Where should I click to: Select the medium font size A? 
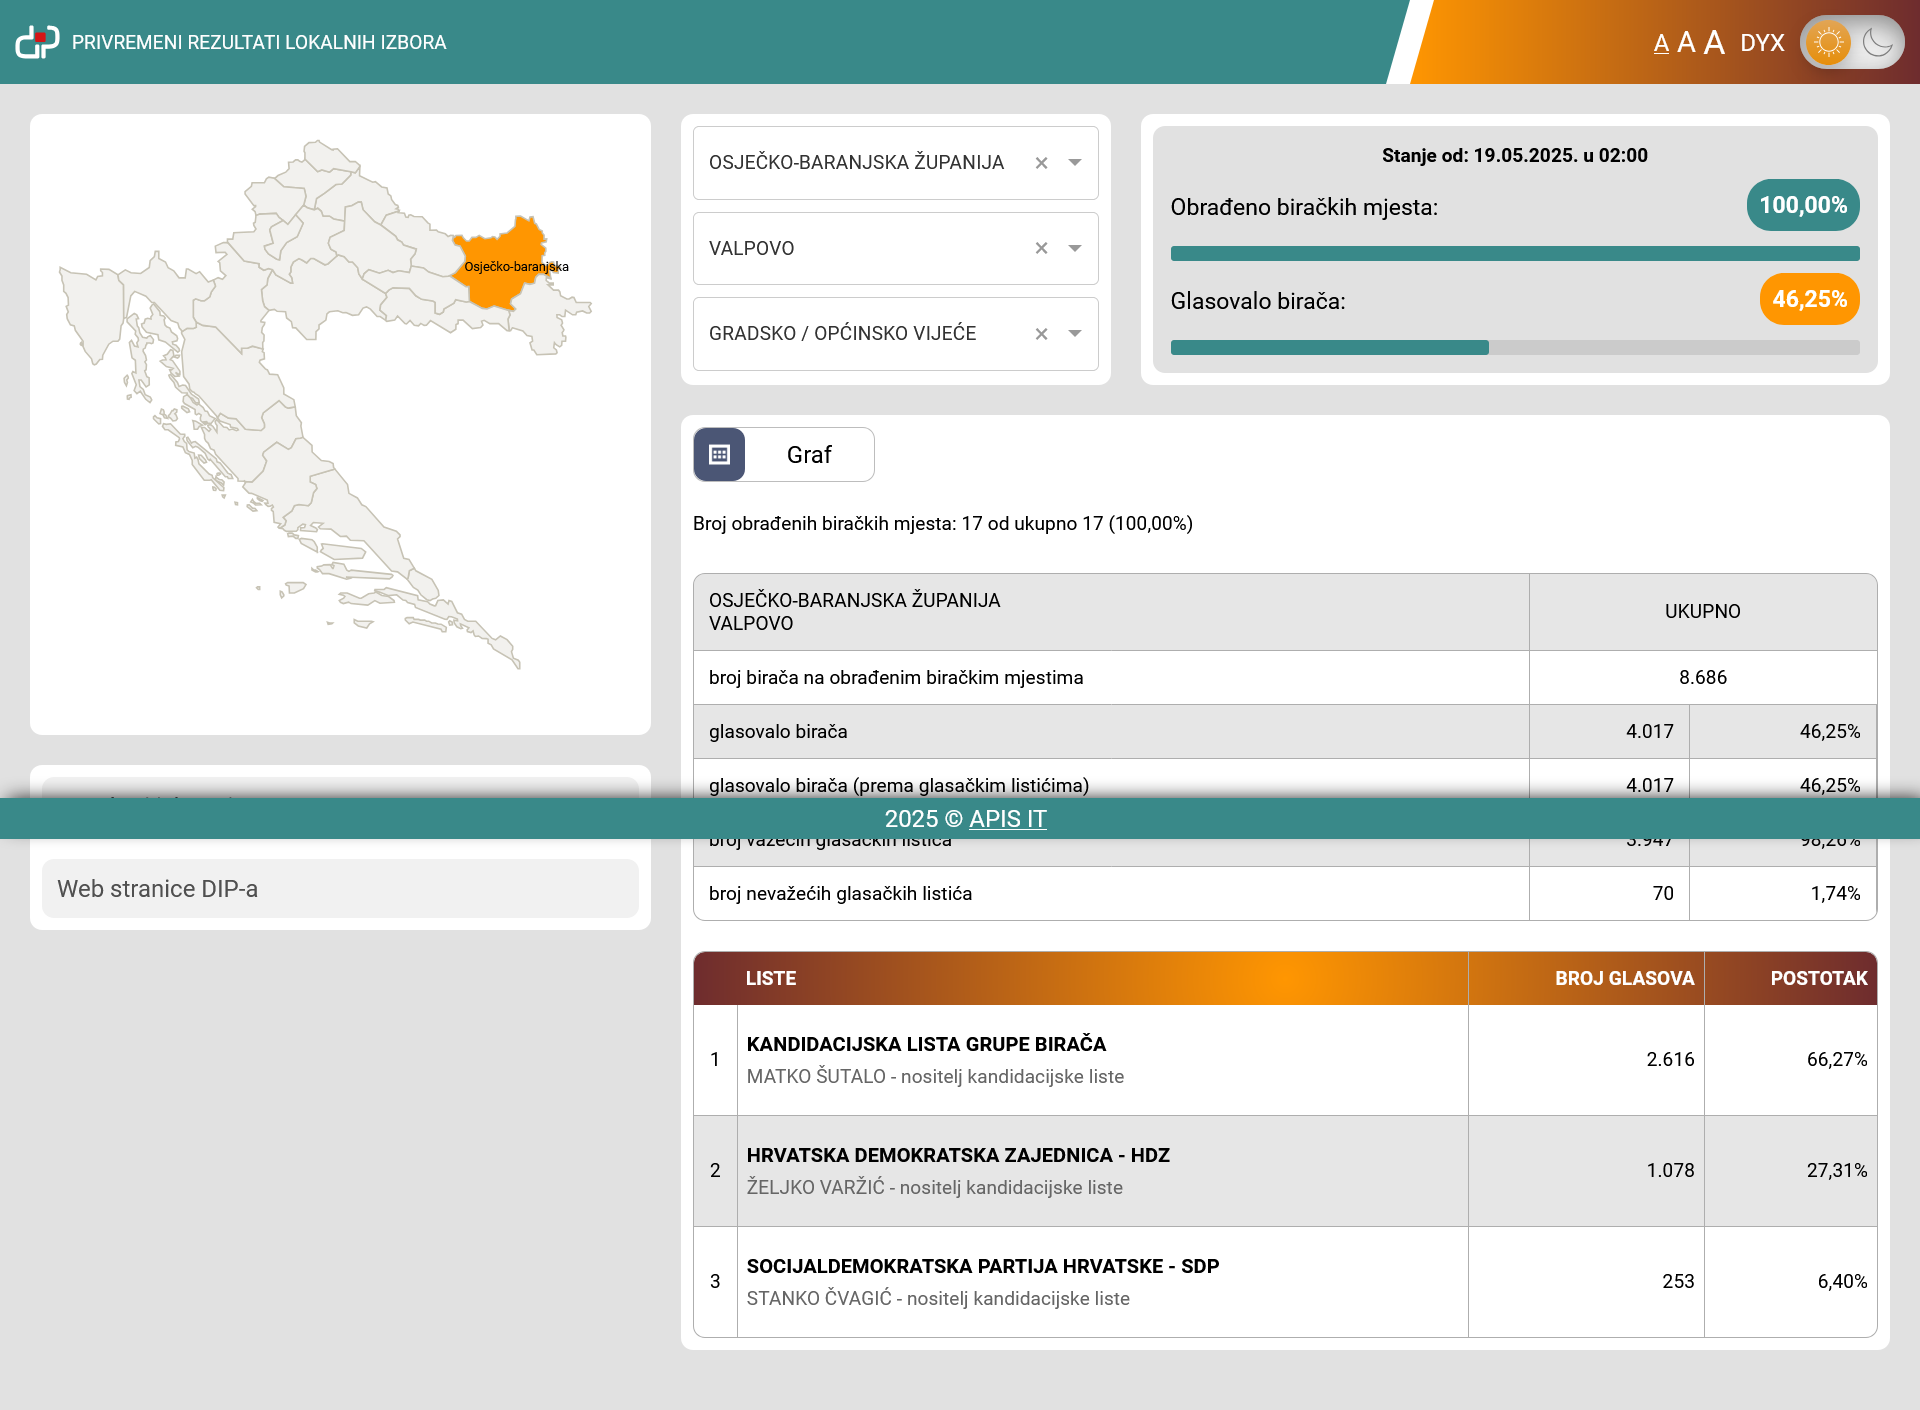point(1686,43)
